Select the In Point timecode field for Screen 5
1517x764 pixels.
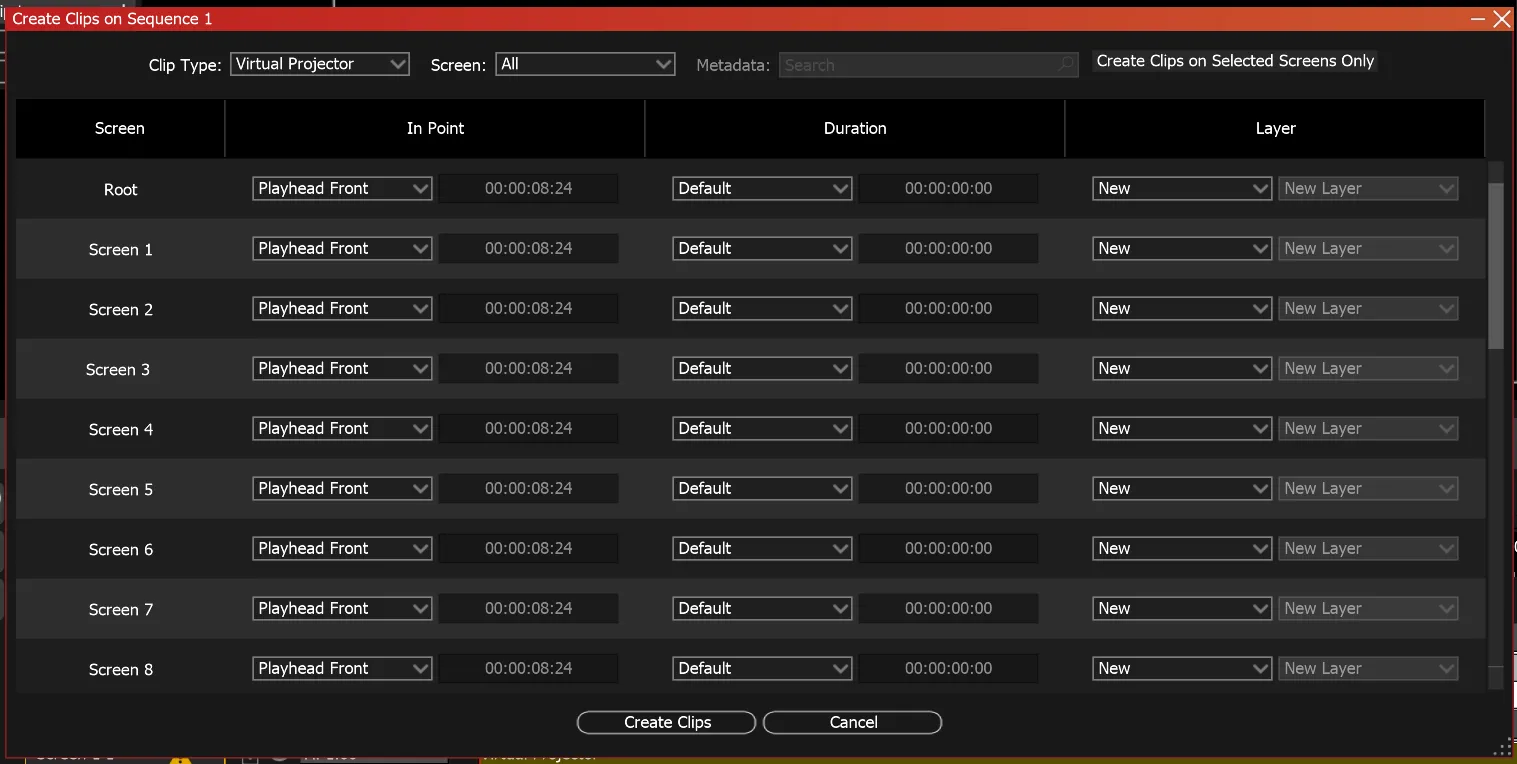click(528, 488)
